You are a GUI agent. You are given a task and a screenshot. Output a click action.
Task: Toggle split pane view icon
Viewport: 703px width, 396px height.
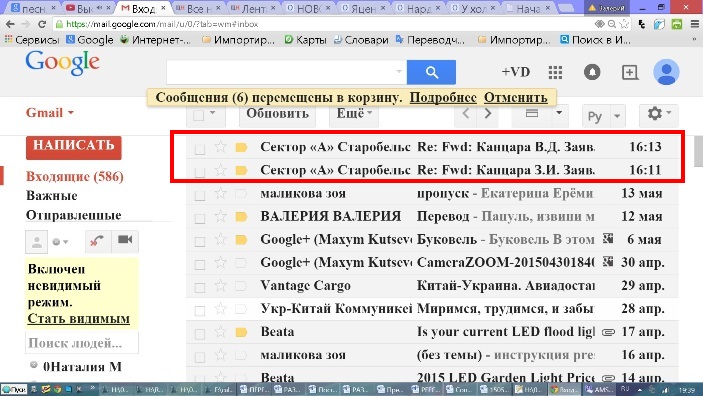(x=532, y=113)
